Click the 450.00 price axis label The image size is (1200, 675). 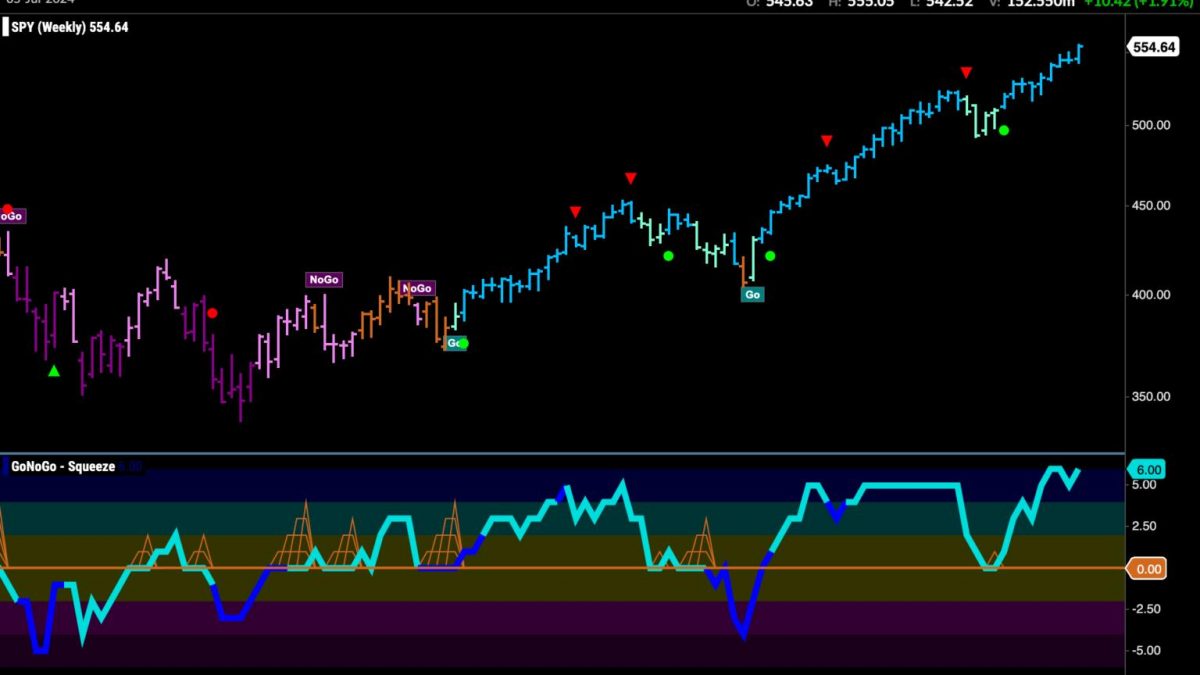(1151, 206)
